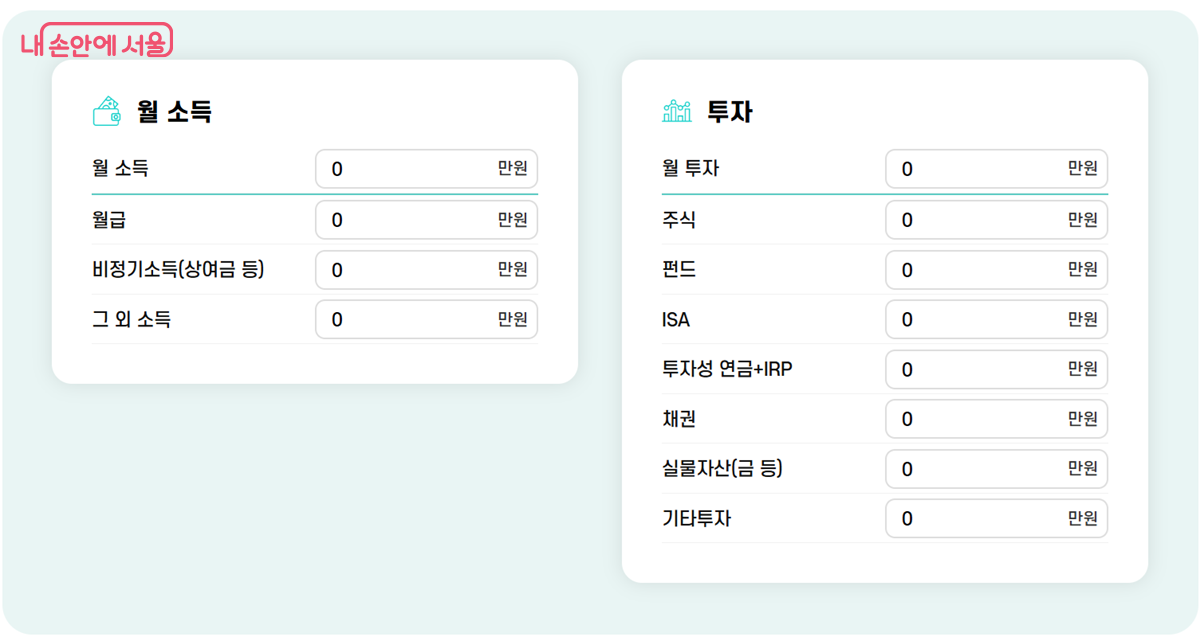
Task: Click the 만원 unit in 기타투자 field
Action: [1082, 519]
